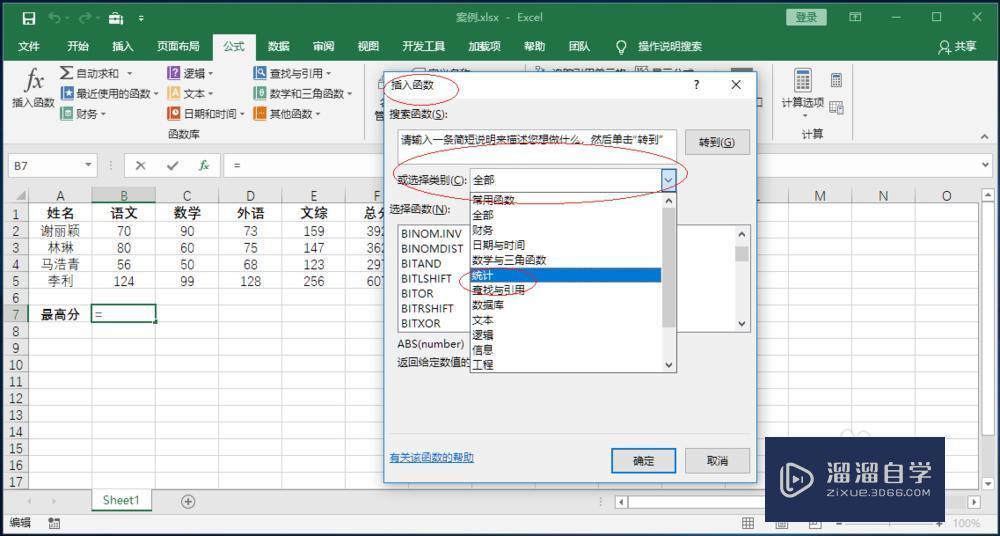Confirm formula entry with checkmark icon

click(172, 166)
